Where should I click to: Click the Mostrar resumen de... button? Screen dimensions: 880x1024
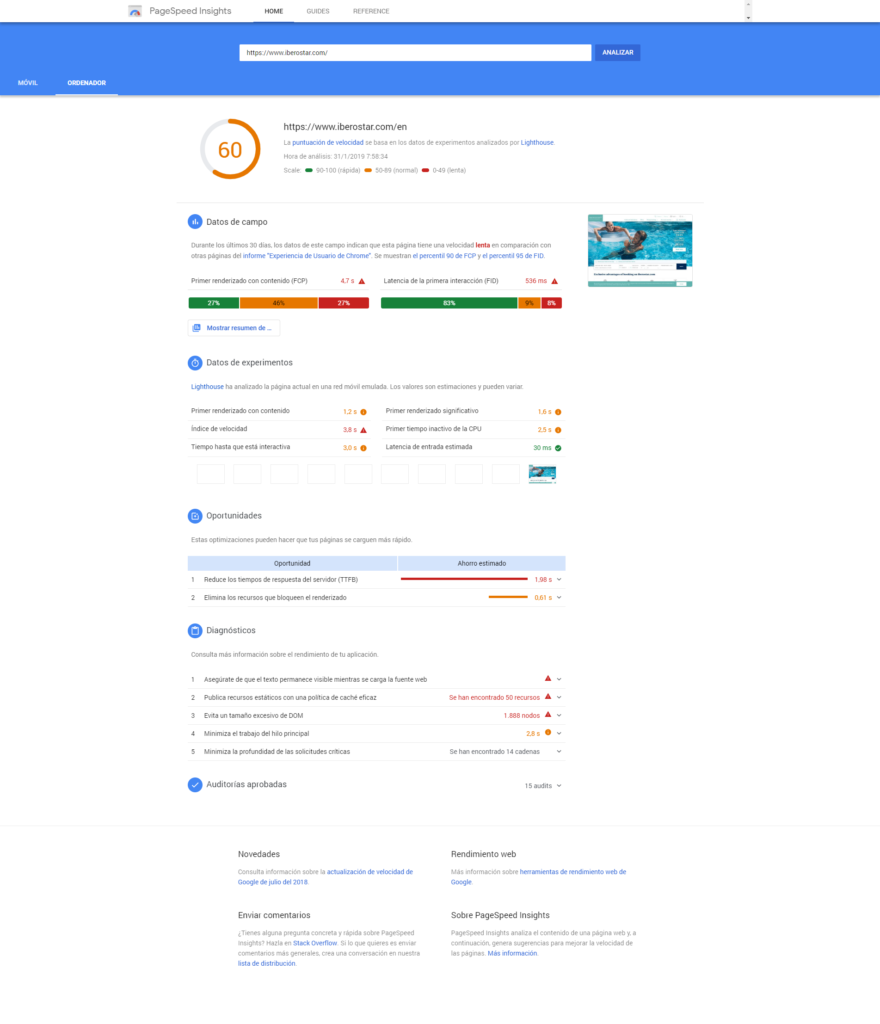pyautogui.click(x=234, y=328)
